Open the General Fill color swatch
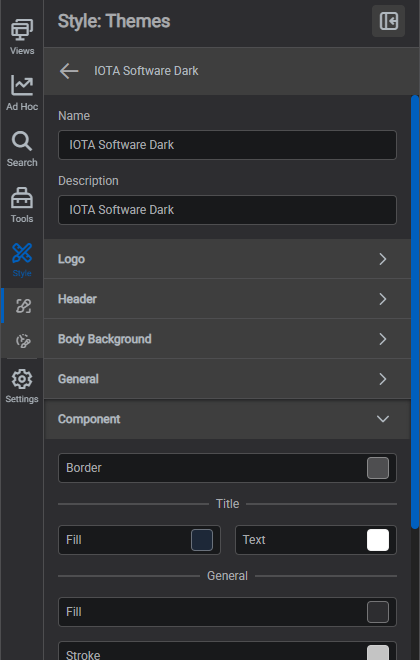 point(377,612)
